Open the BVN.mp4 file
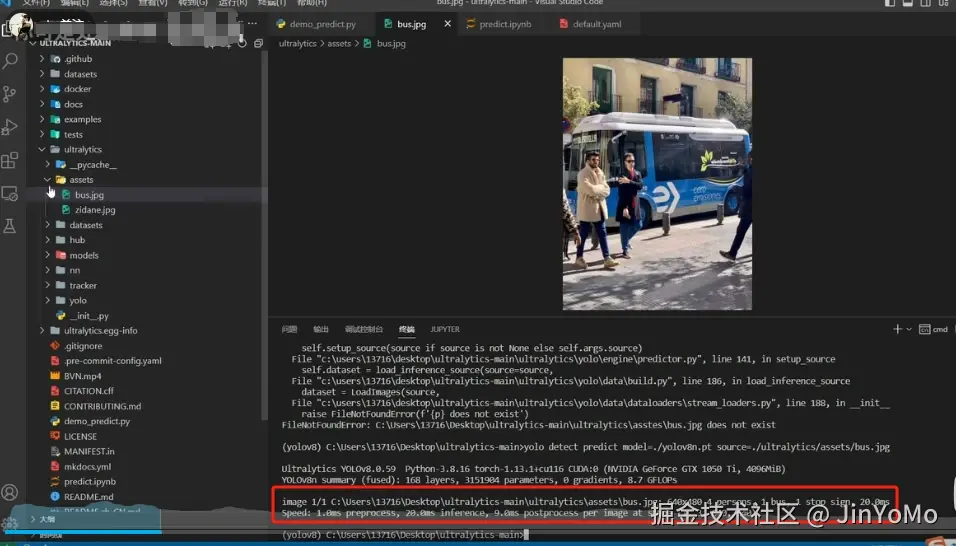This screenshot has height=546, width=956. pos(82,376)
